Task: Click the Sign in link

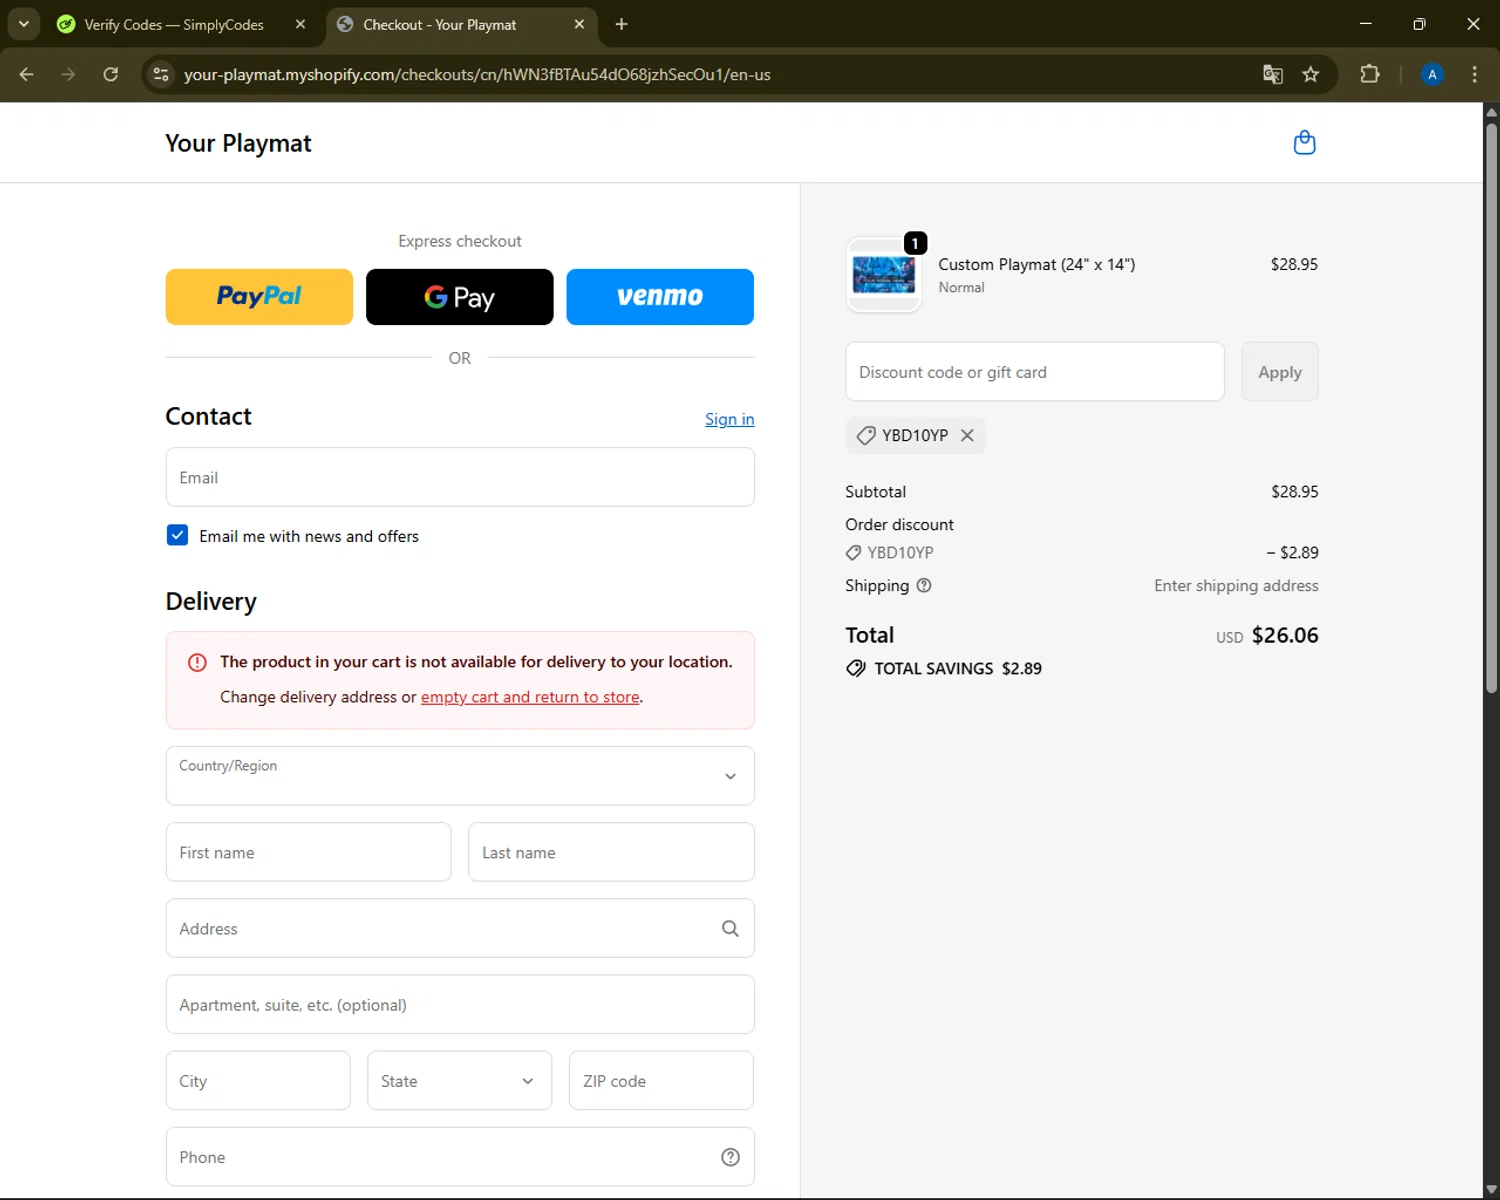Action: pyautogui.click(x=729, y=419)
